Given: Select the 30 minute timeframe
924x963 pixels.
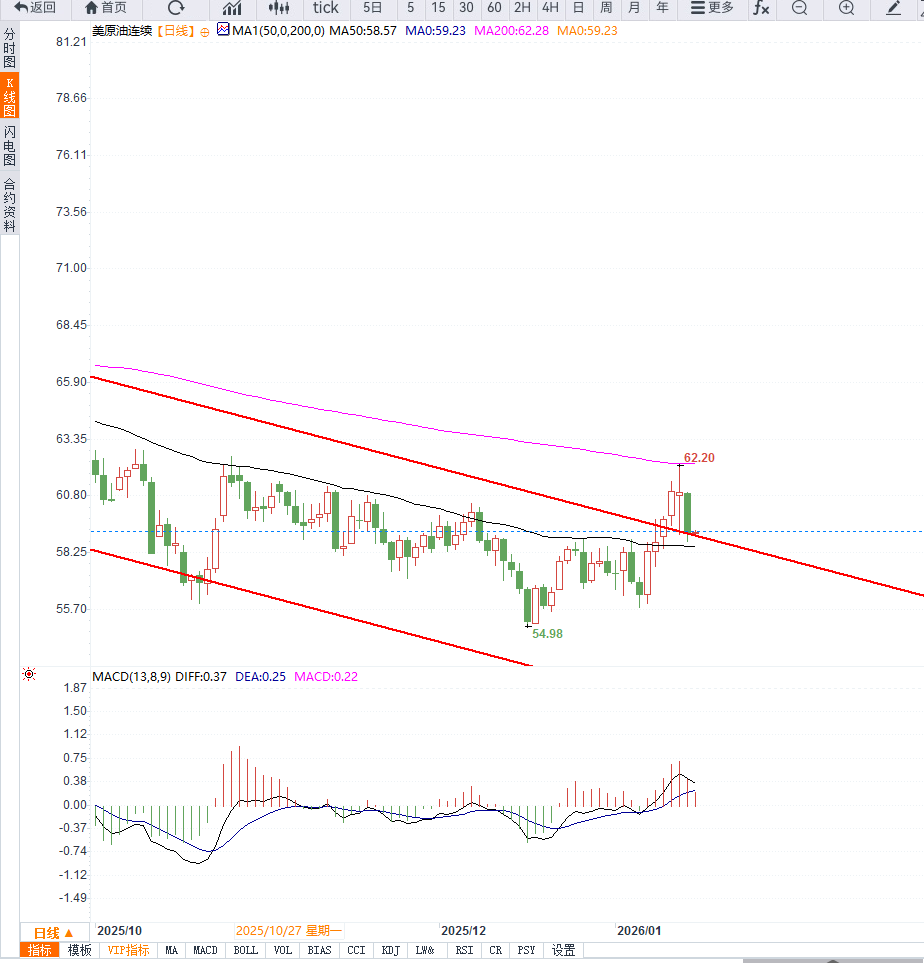Looking at the screenshot, I should tap(466, 8).
